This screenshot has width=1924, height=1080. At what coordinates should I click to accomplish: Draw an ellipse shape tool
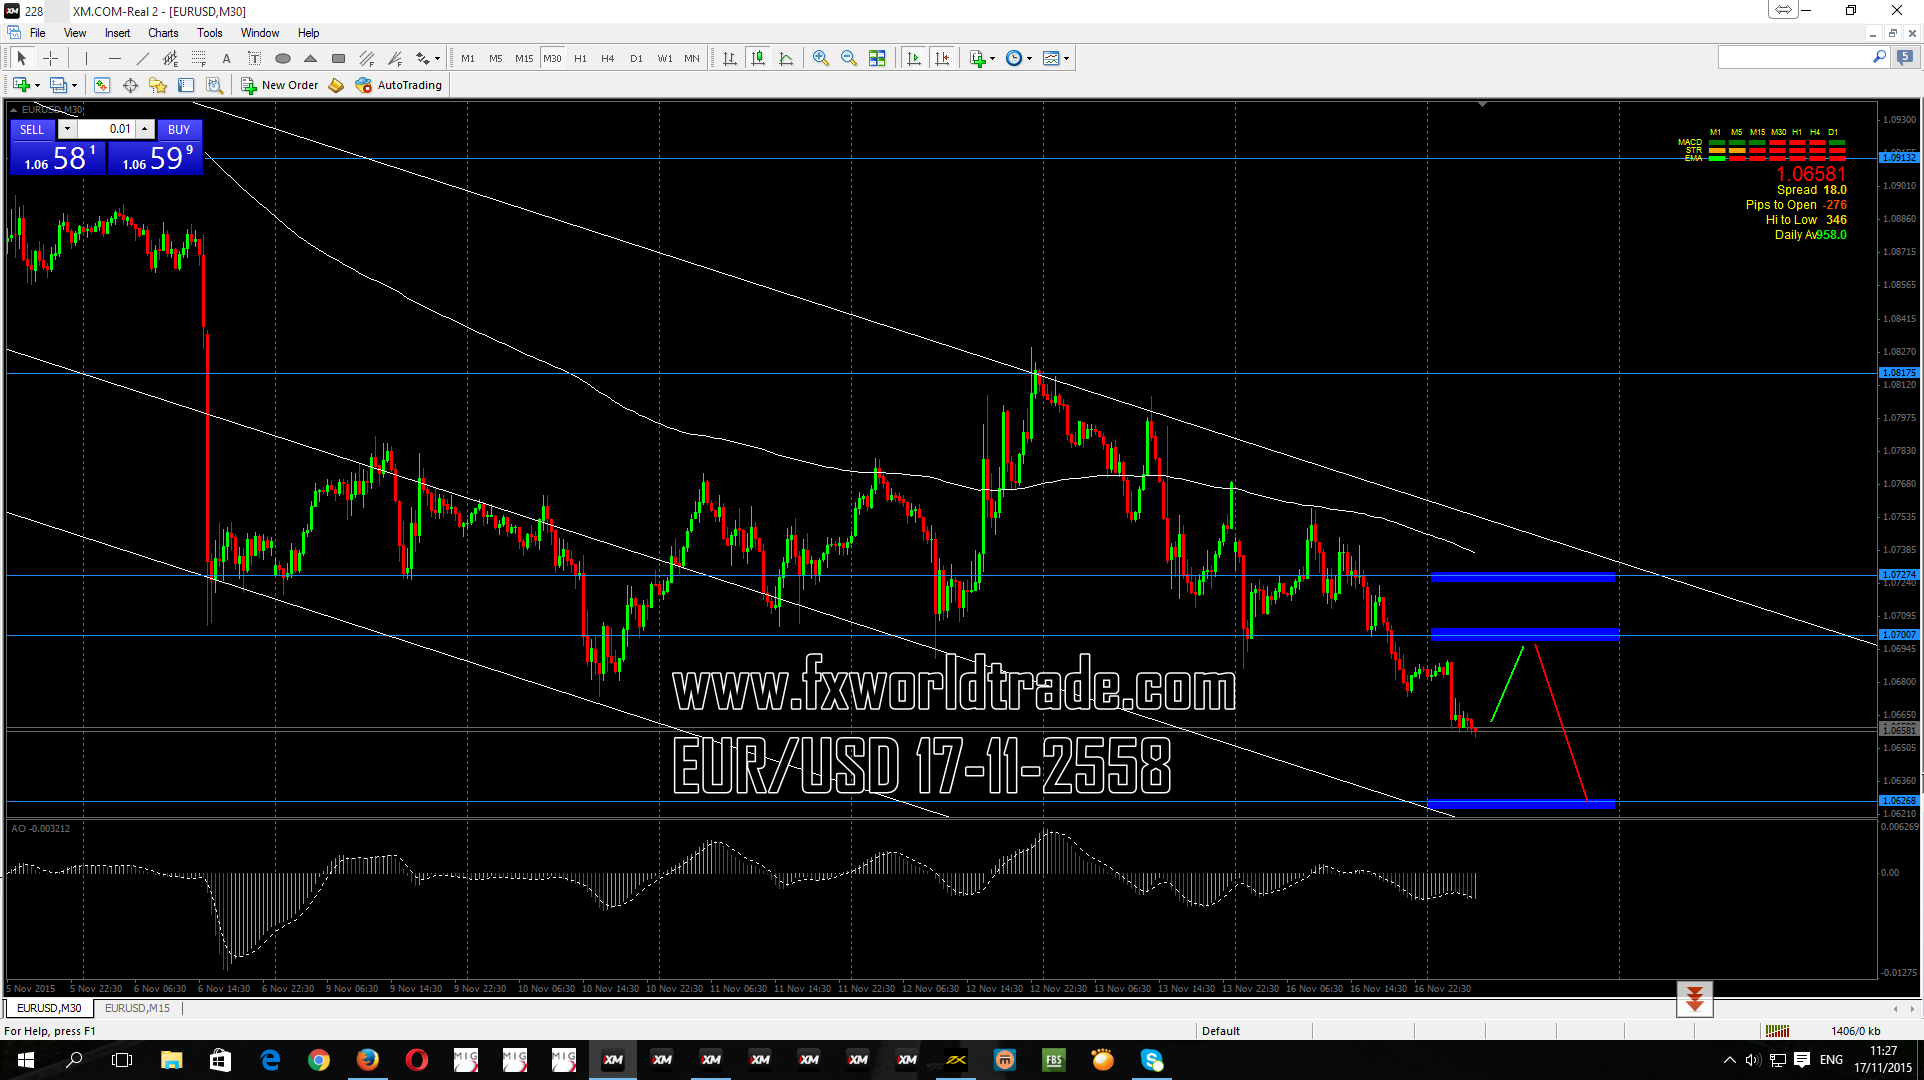click(283, 58)
